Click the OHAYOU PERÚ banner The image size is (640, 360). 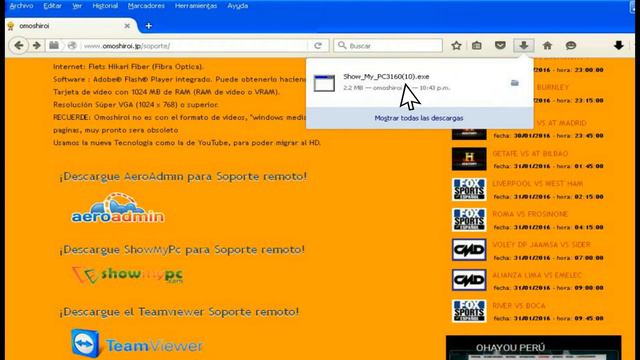(x=534, y=348)
